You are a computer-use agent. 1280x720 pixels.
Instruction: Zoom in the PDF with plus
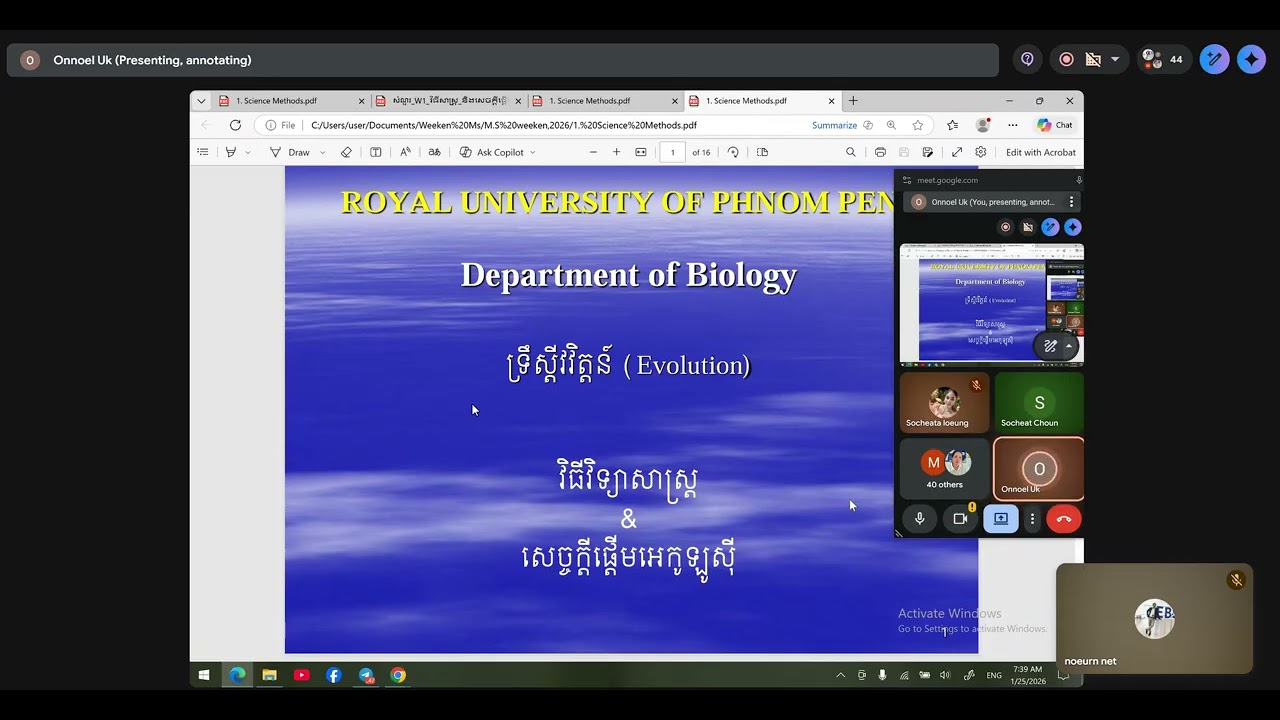tap(616, 152)
